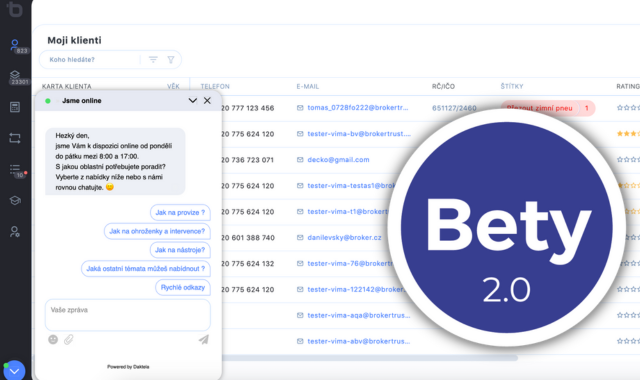This screenshot has width=640, height=380.
Task: Click the app logo at sidebar top
Action: coord(15,9)
